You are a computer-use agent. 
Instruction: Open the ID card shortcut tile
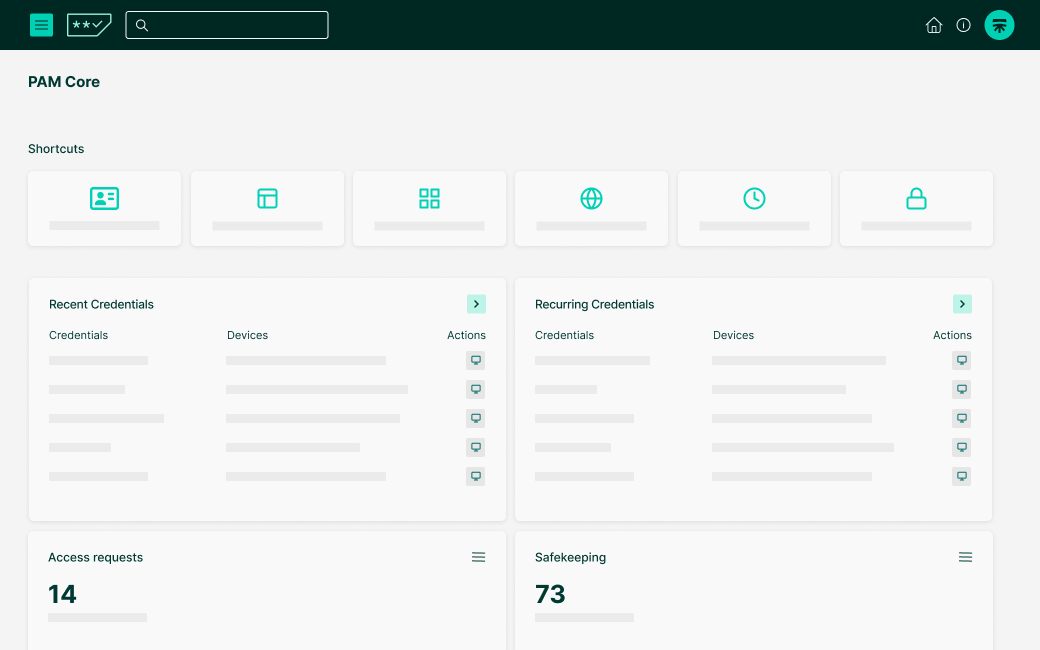tap(104, 208)
